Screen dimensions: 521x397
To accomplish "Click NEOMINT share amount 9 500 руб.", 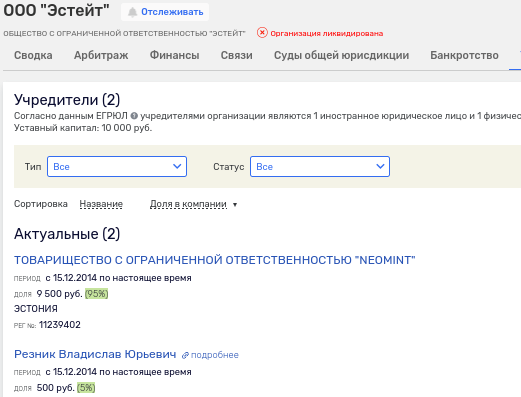I will 59,294.
